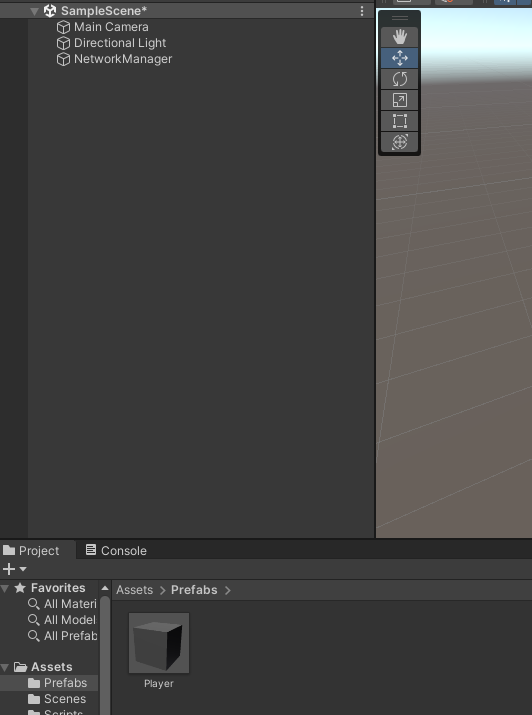Activate the Move tool

coord(399,58)
